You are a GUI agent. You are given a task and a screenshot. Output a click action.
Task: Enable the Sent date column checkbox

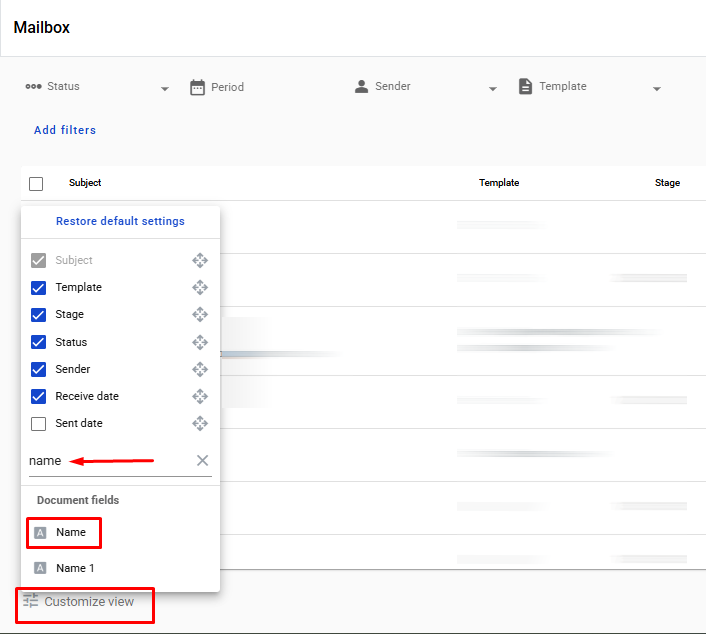pyautogui.click(x=39, y=424)
